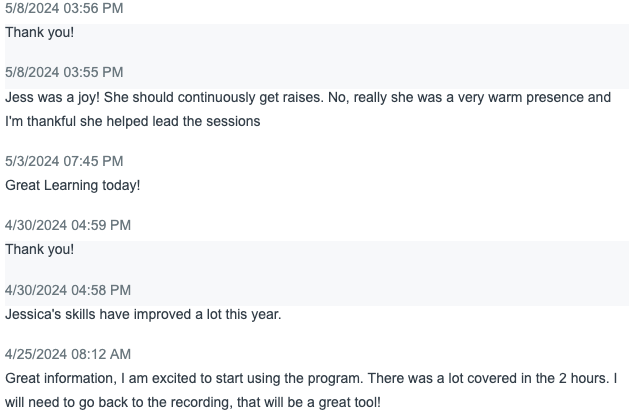Click the 4/30/2024 04:59 PM timestamp
Viewport: 631px width, 411px height.
click(x=68, y=225)
